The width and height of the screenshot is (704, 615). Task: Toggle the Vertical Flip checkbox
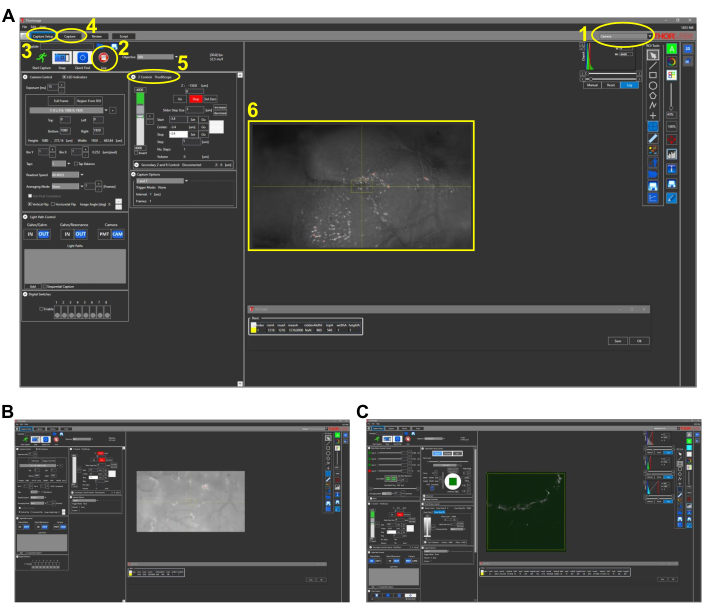click(30, 204)
